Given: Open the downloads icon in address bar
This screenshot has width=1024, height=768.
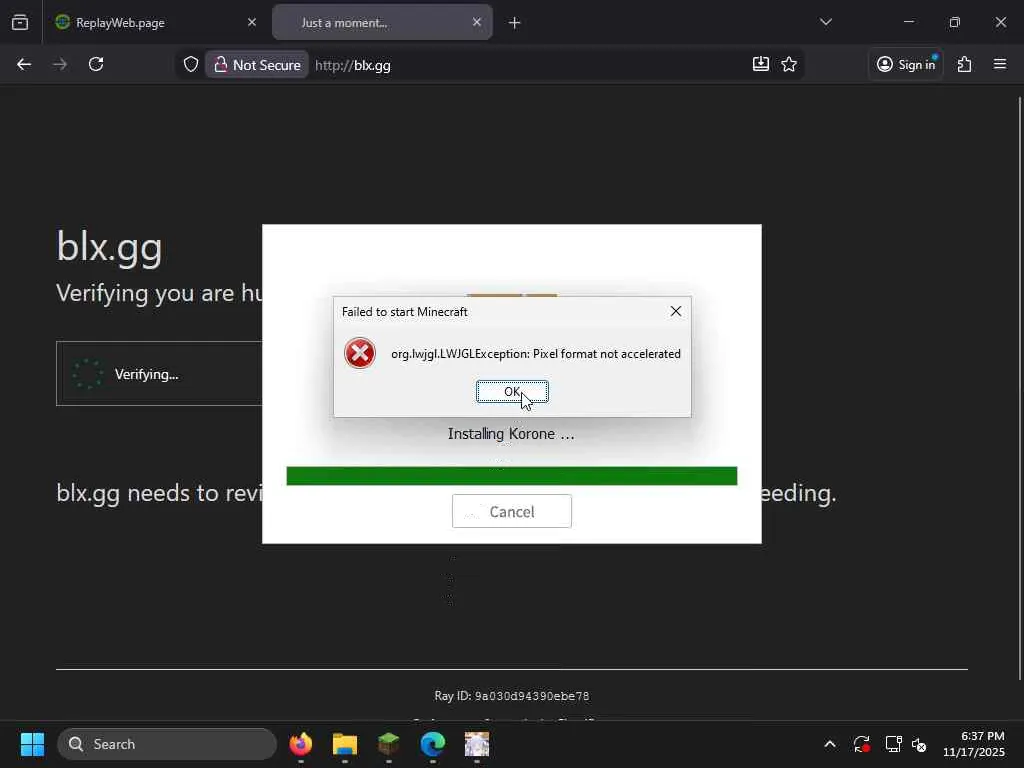Looking at the screenshot, I should 761,64.
